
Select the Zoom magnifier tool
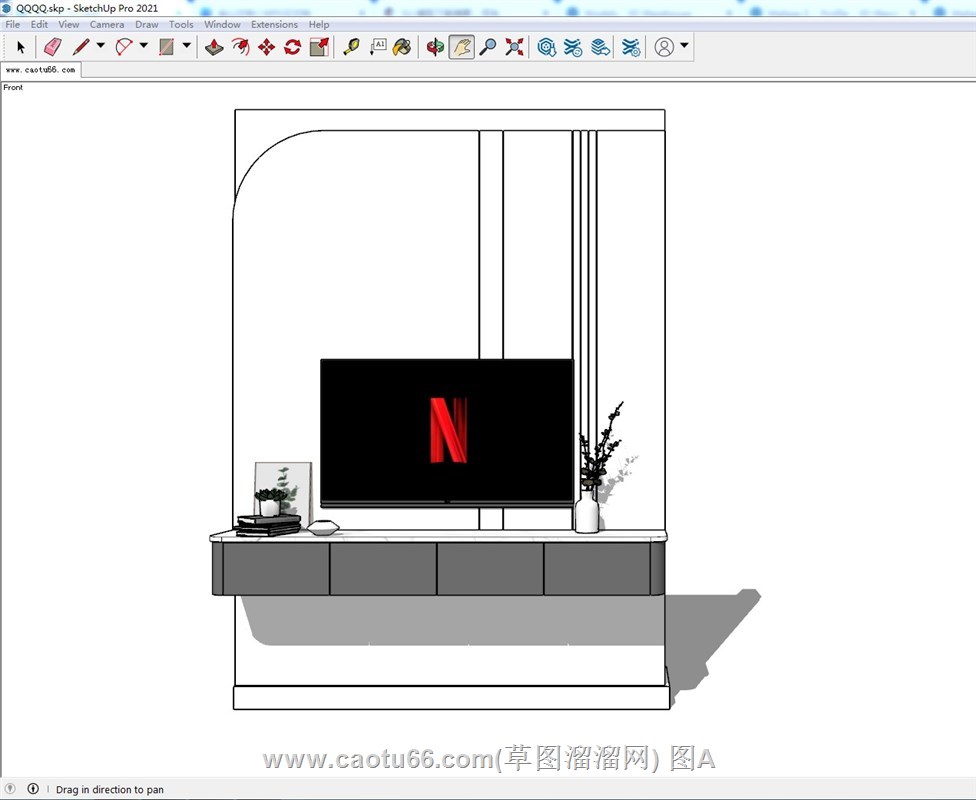488,47
